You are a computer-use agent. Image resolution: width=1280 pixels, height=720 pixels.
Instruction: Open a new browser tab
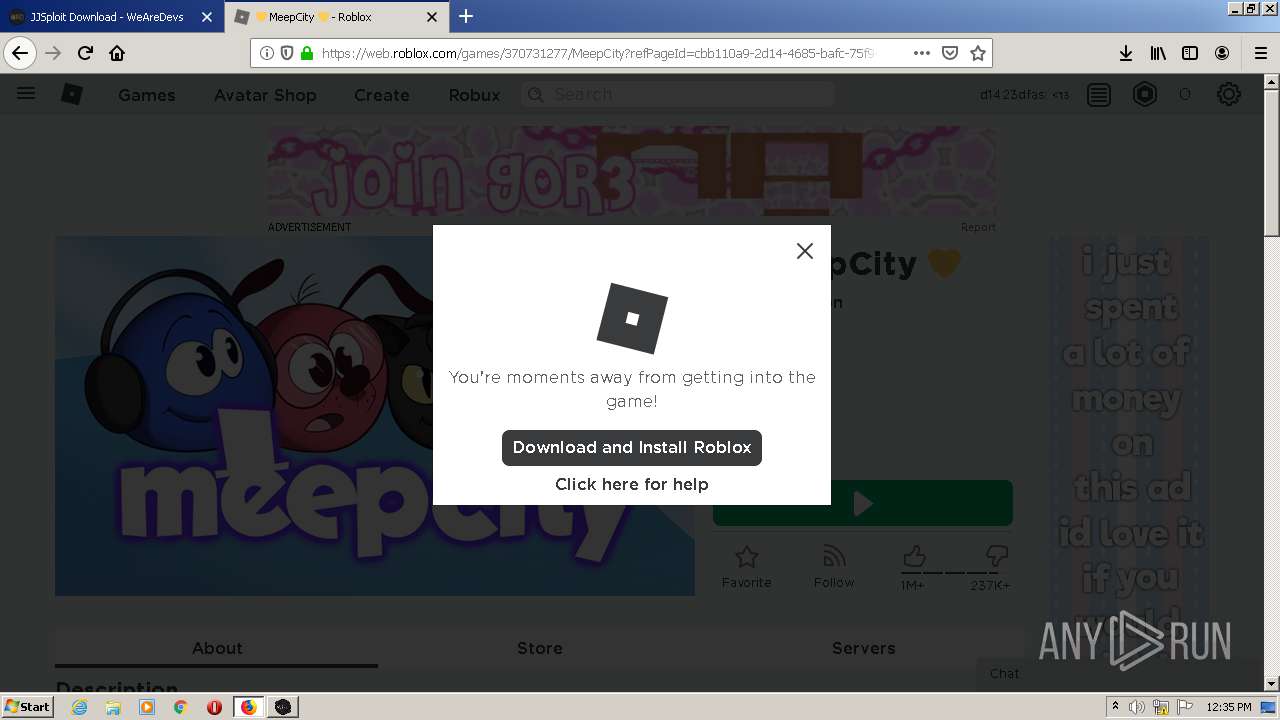[x=466, y=16]
